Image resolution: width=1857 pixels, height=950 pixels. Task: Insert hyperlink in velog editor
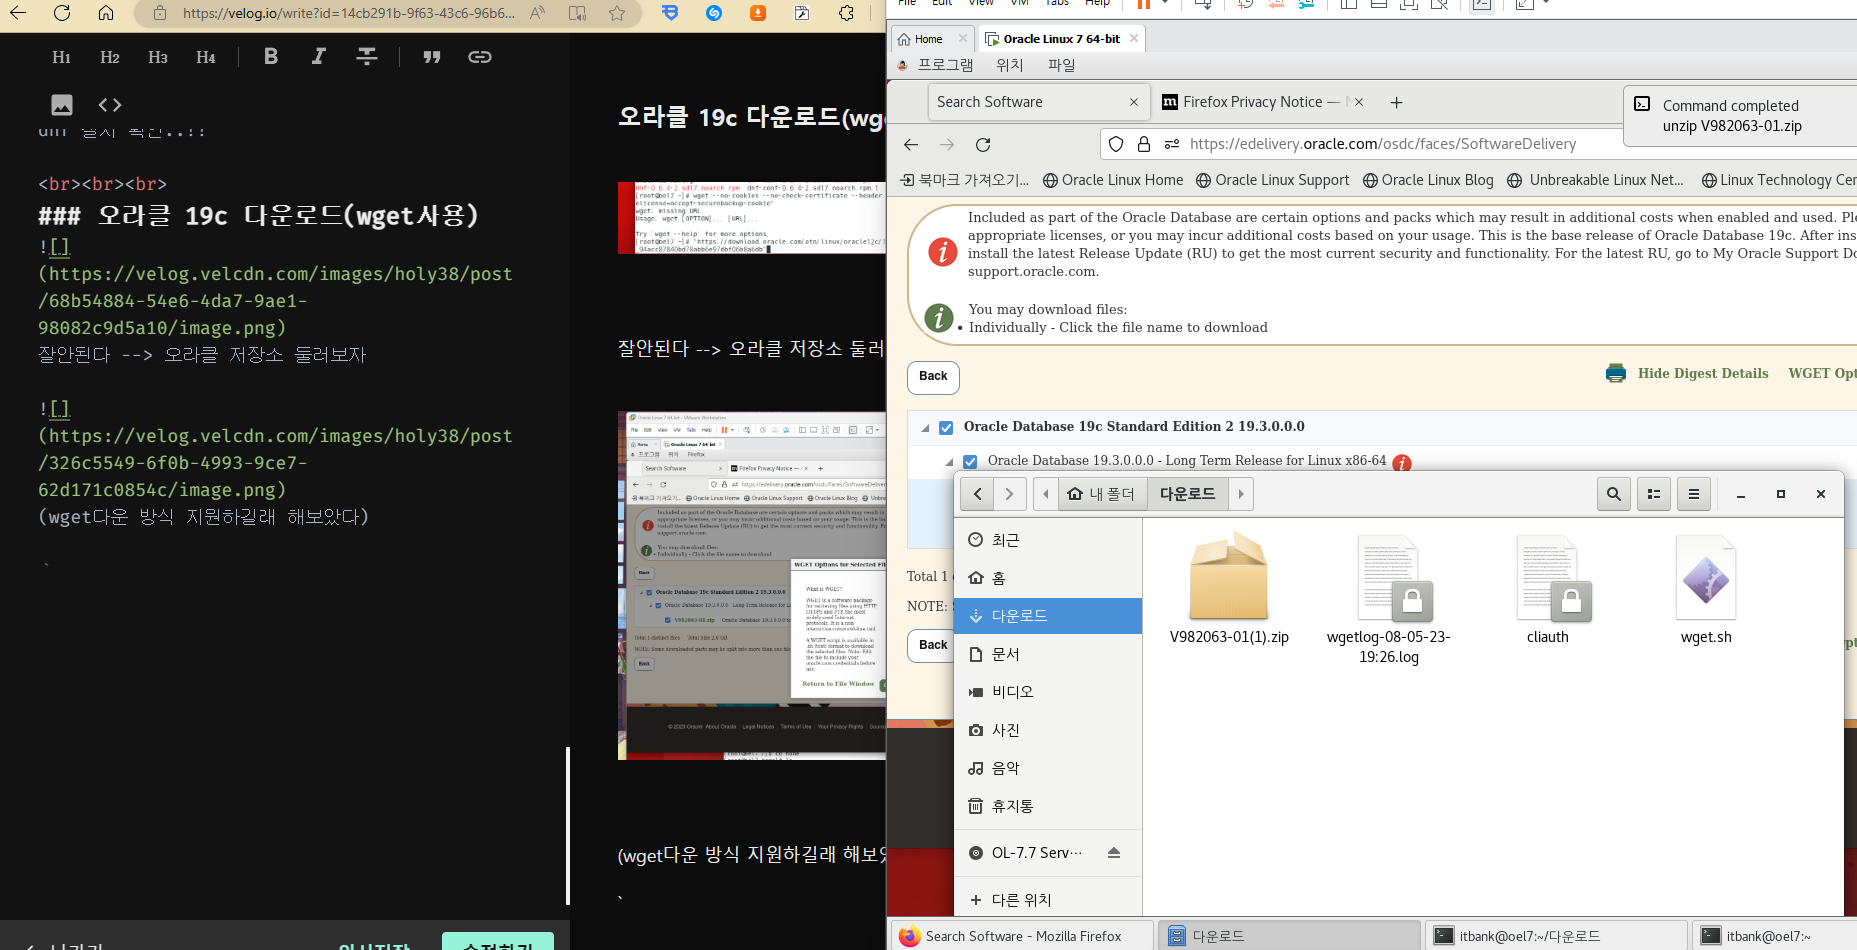click(x=480, y=57)
